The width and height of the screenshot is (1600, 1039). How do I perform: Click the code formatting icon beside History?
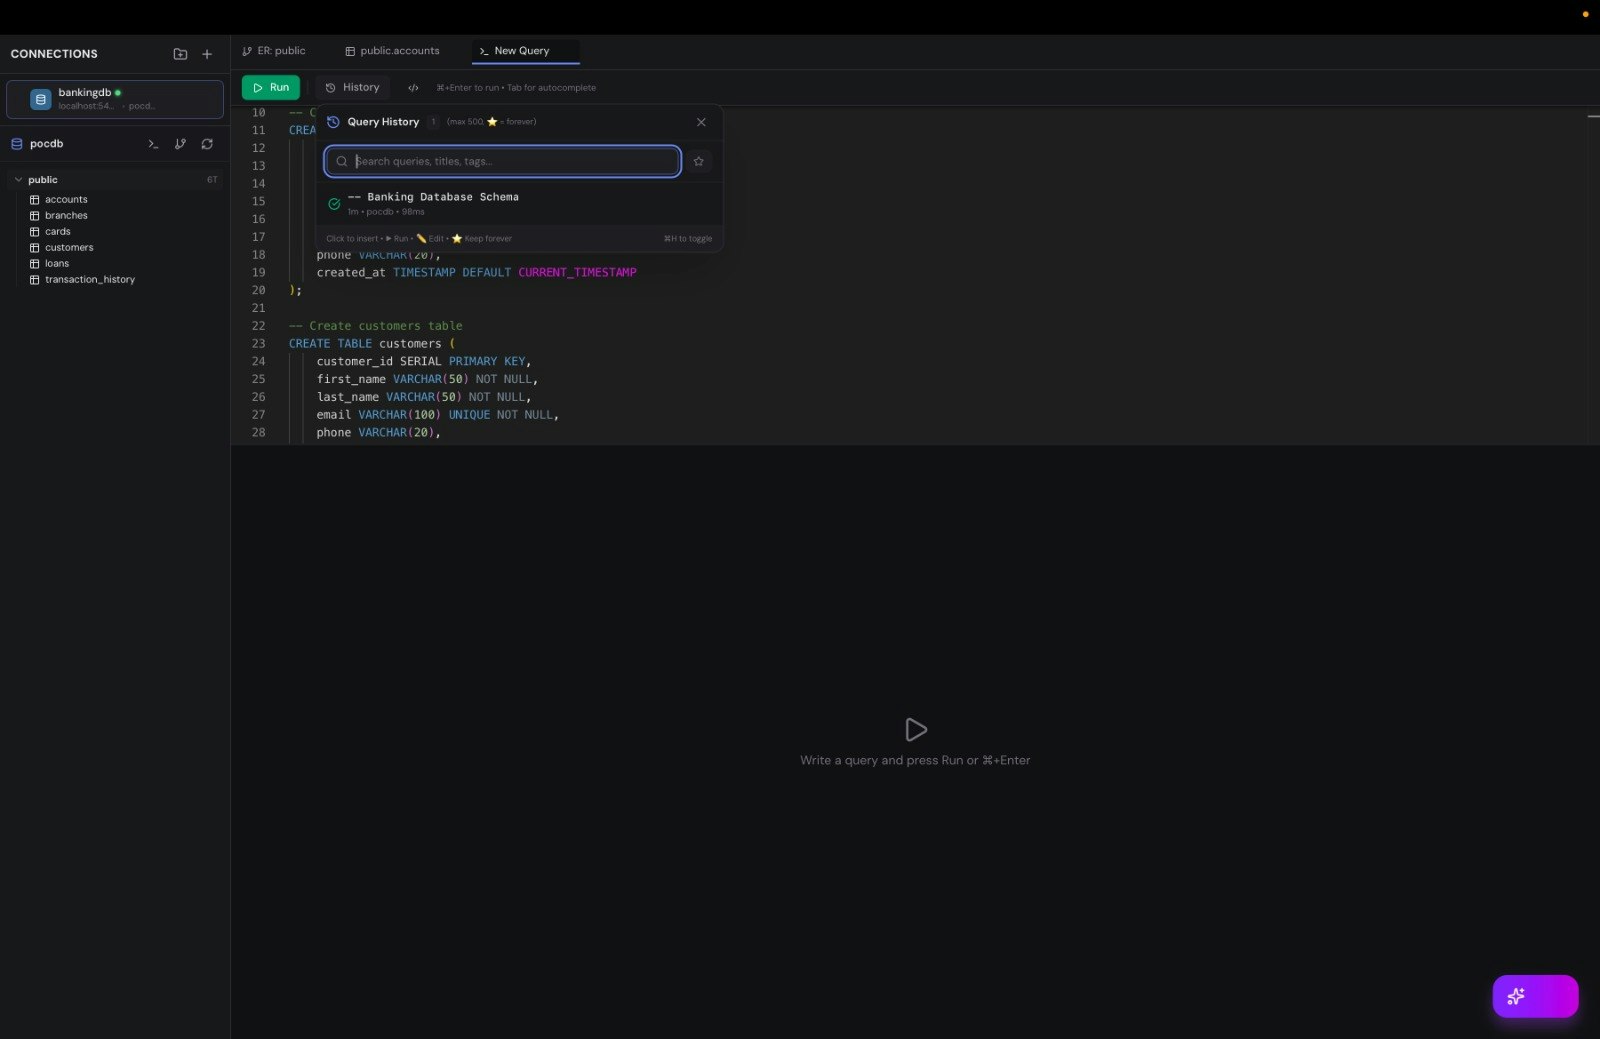click(413, 87)
